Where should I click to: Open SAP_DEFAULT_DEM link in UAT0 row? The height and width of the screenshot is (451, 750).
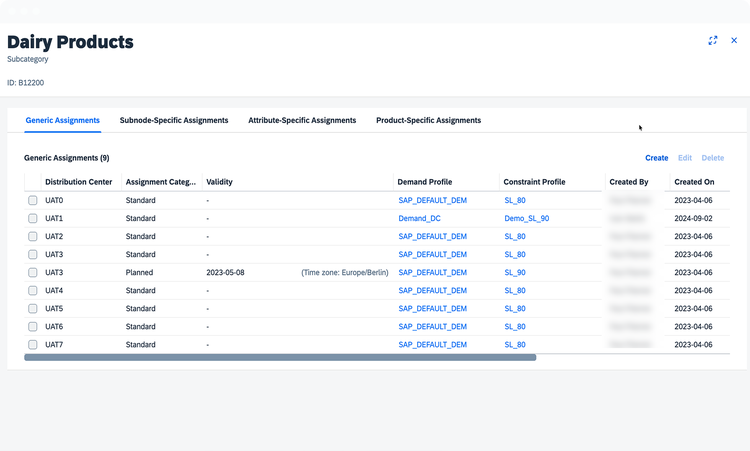pyautogui.click(x=432, y=200)
